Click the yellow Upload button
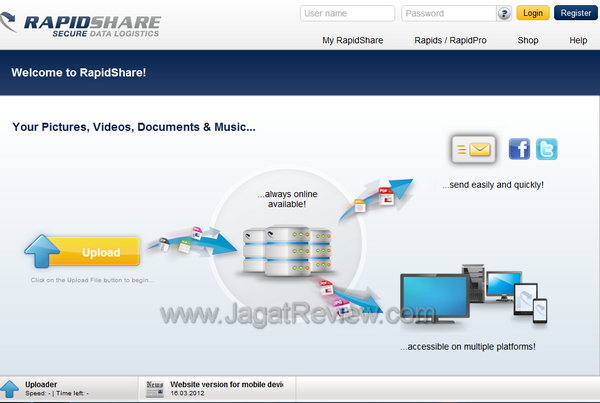600x403 pixels. click(x=82, y=251)
